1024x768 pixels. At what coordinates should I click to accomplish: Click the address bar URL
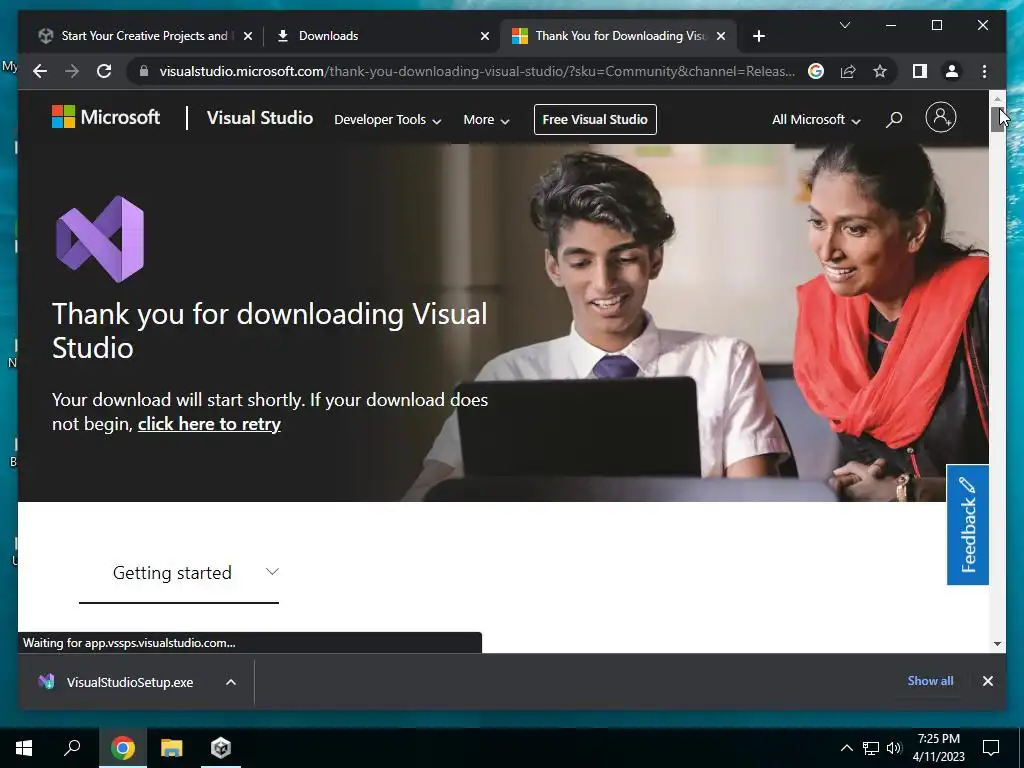pos(477,71)
